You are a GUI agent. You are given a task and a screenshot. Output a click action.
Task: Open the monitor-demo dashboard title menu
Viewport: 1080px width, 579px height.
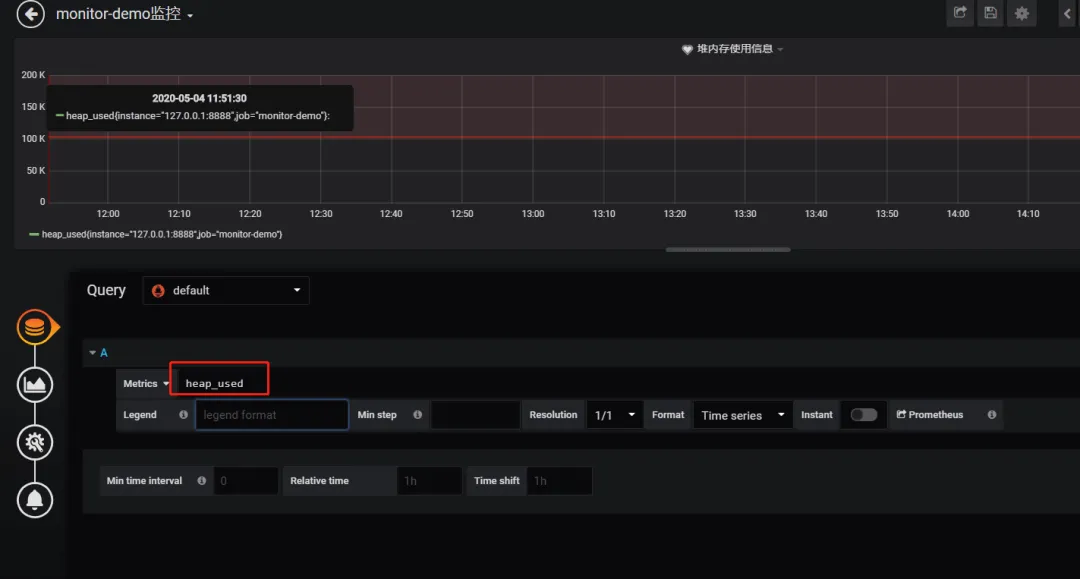click(x=125, y=14)
